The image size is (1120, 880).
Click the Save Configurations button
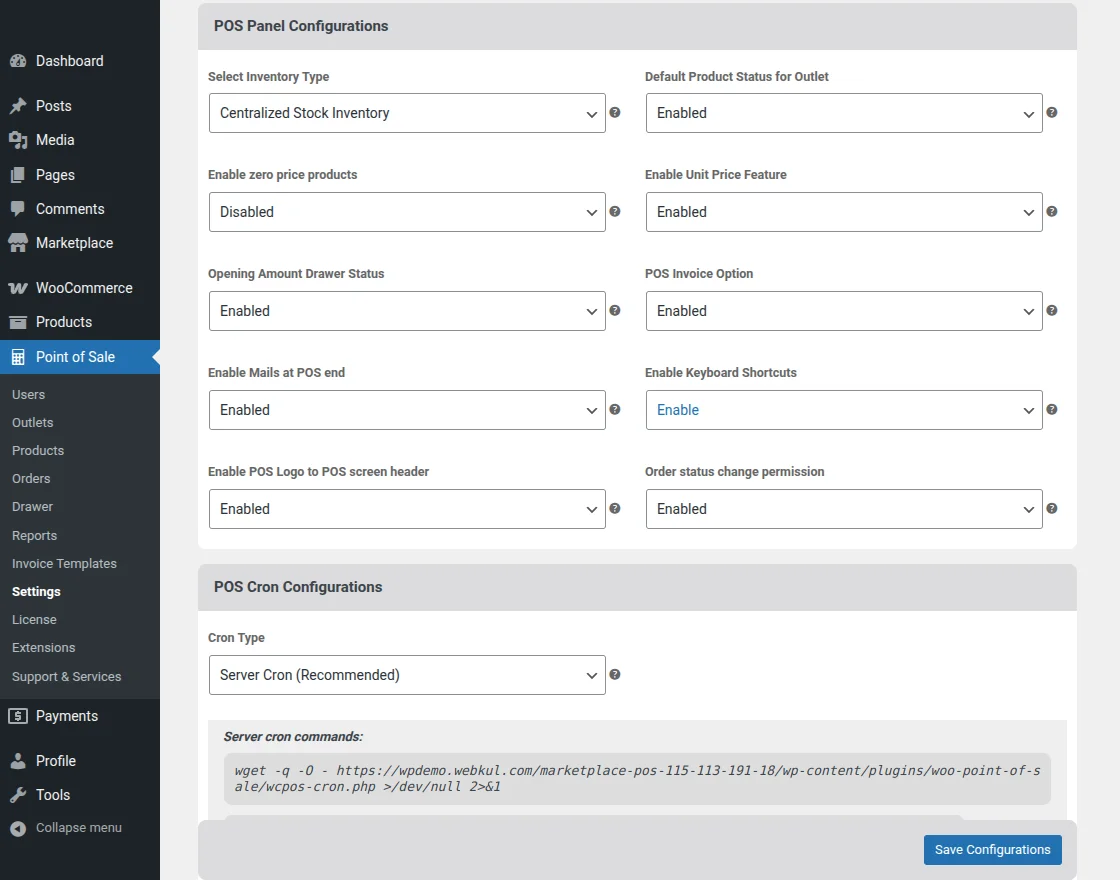point(992,850)
